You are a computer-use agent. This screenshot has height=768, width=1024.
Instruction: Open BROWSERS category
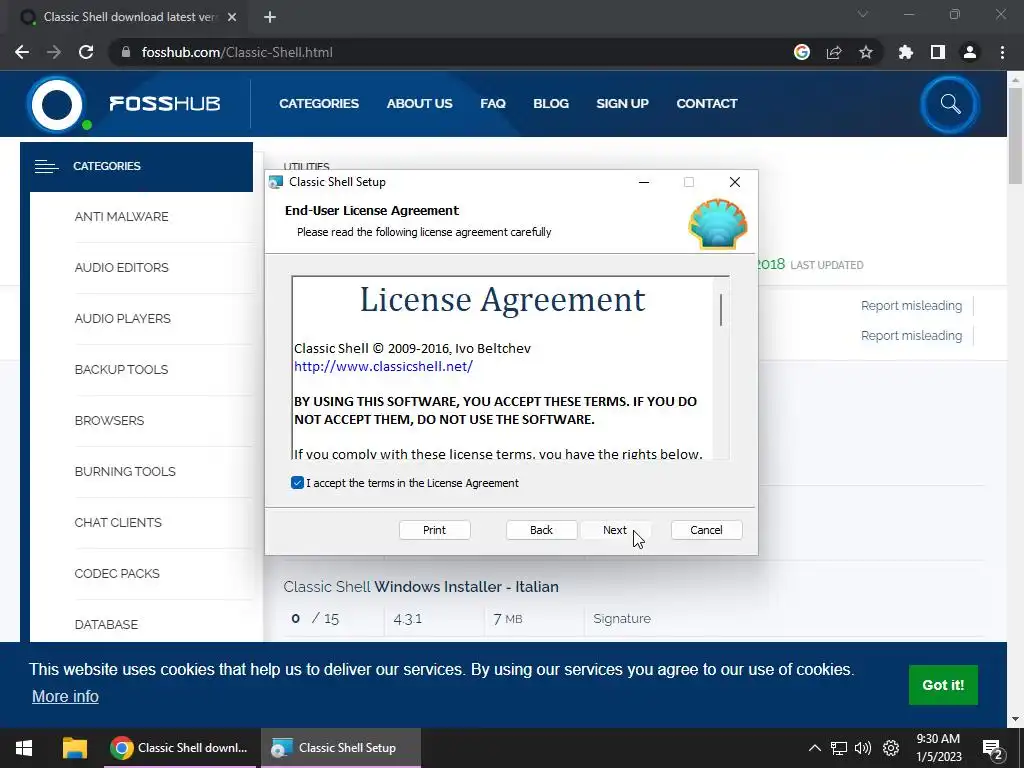109,421
